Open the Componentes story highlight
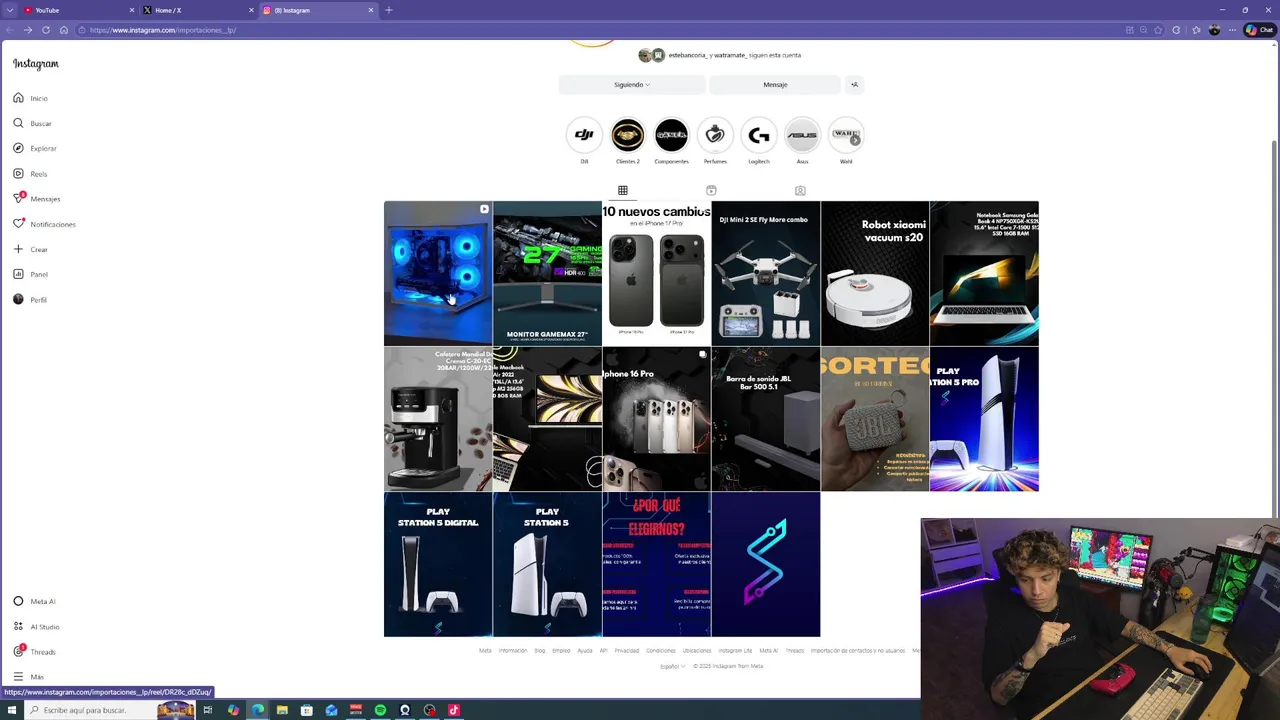 tap(671, 135)
